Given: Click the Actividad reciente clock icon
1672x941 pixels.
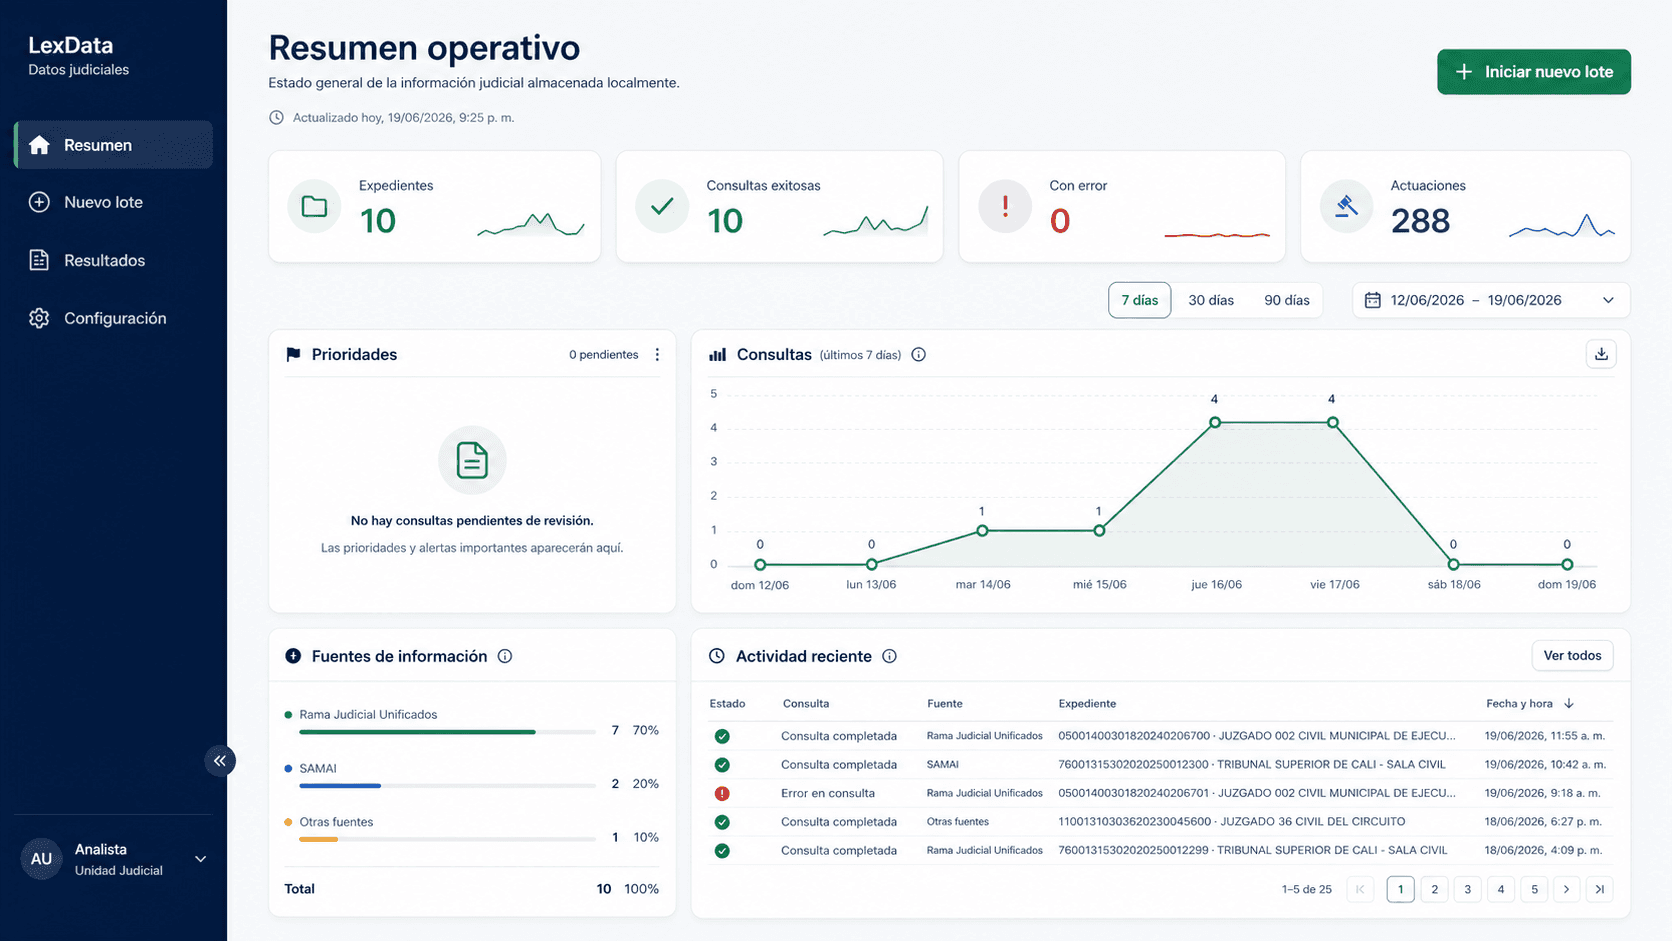Looking at the screenshot, I should point(717,657).
